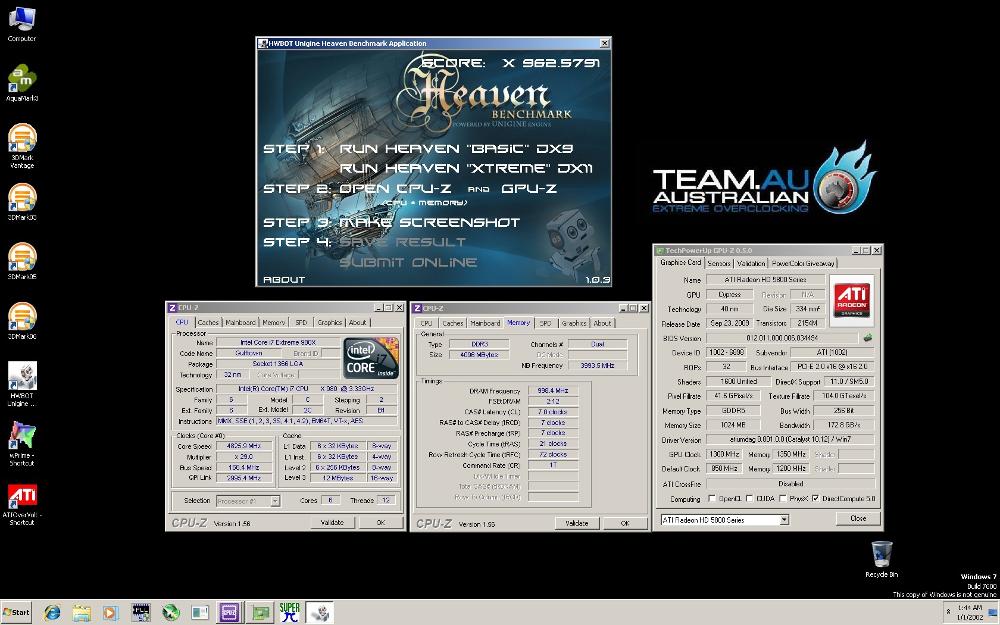Click Make Screenshot in Heaven window
This screenshot has width=1000, height=625.
(430, 223)
